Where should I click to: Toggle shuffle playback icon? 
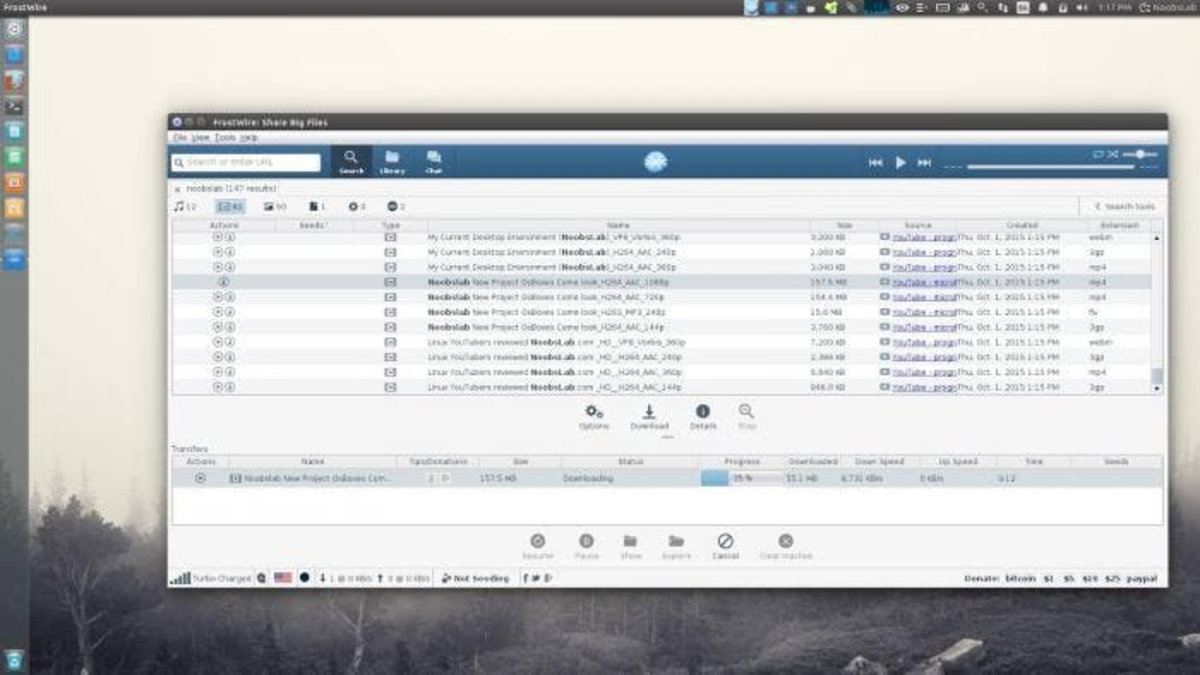click(x=1112, y=154)
